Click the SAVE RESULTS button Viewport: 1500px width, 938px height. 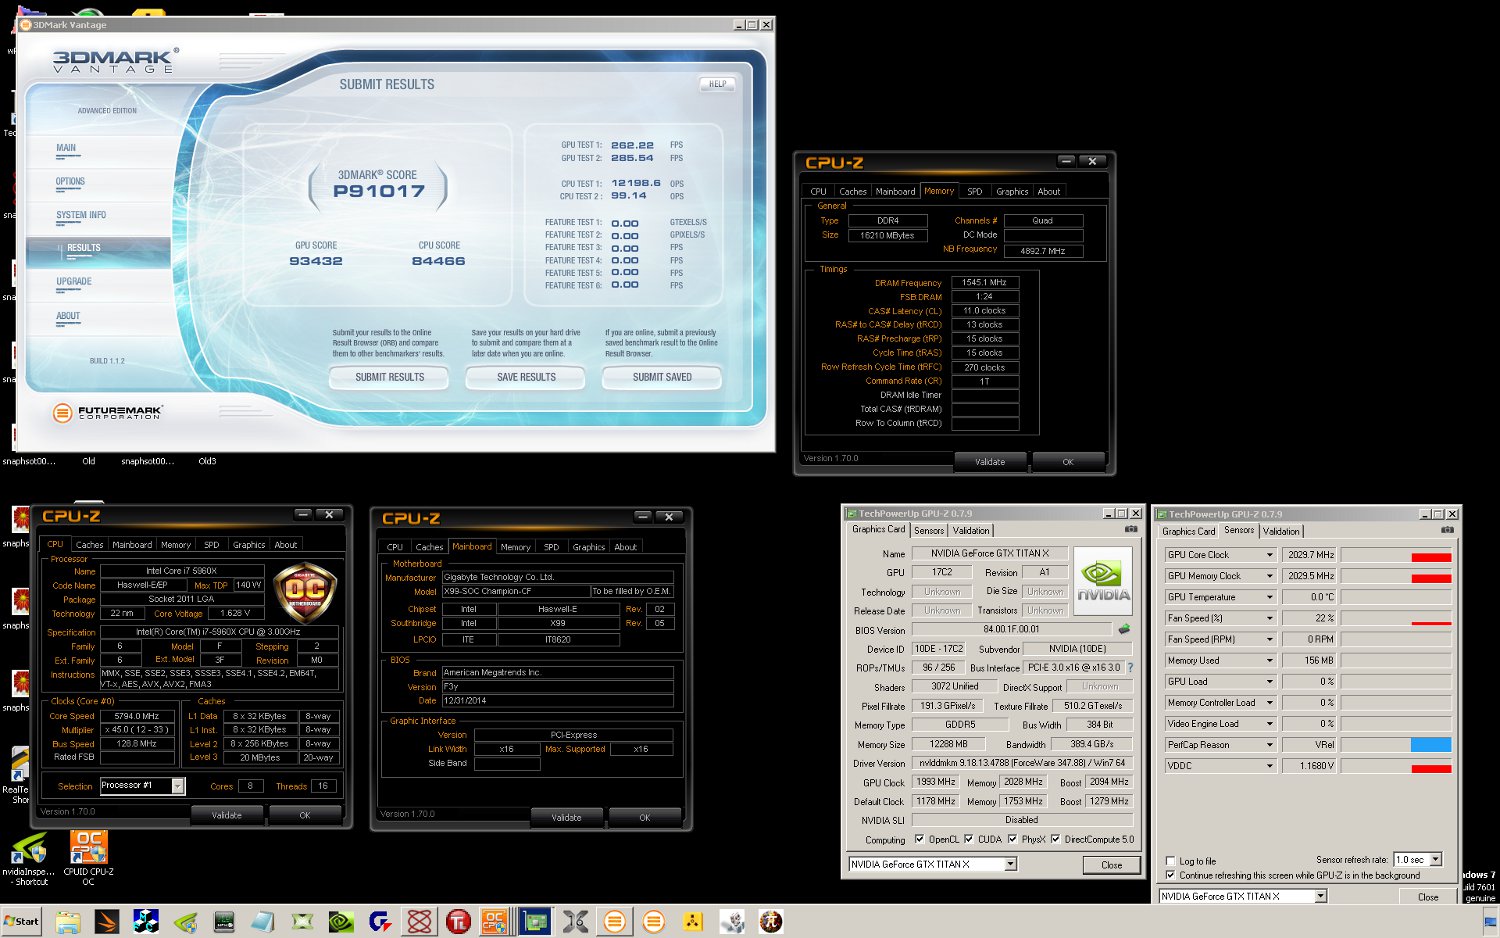click(x=526, y=377)
